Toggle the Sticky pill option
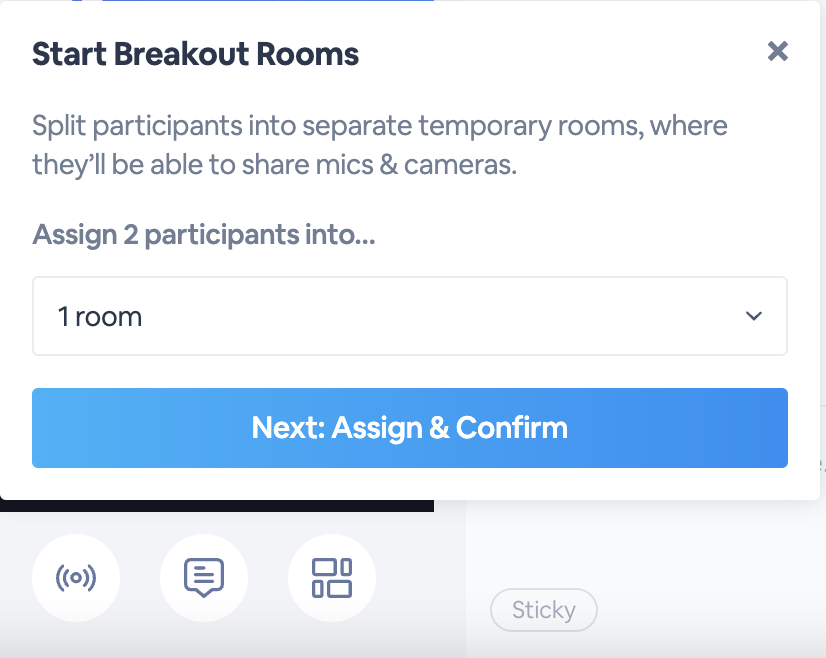 [544, 610]
